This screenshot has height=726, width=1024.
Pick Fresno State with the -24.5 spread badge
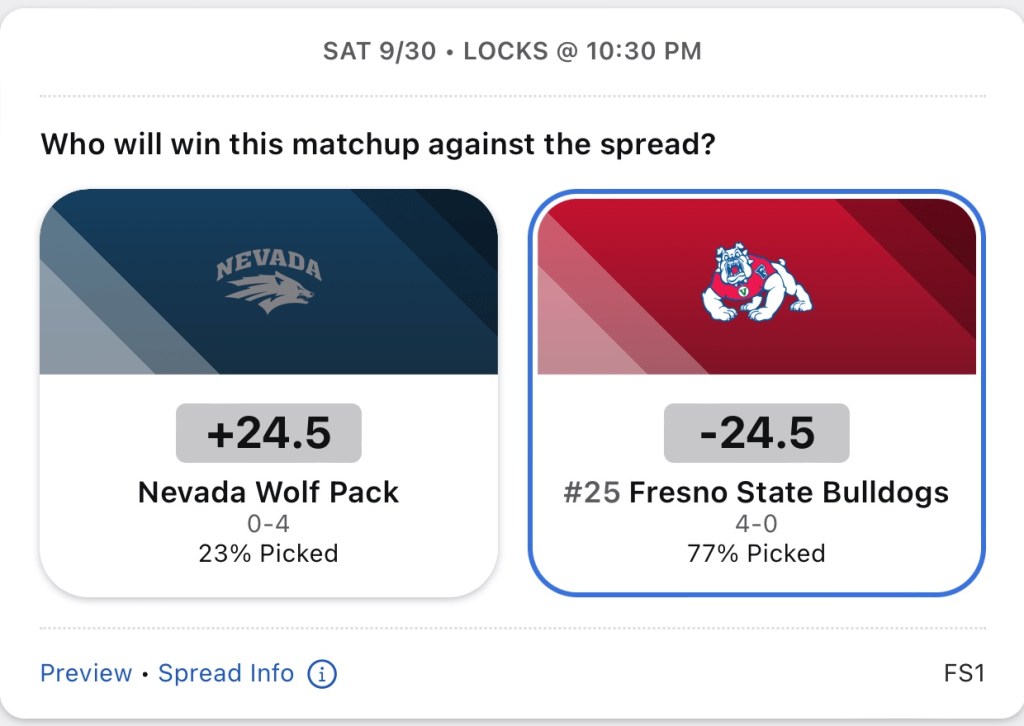click(x=756, y=433)
